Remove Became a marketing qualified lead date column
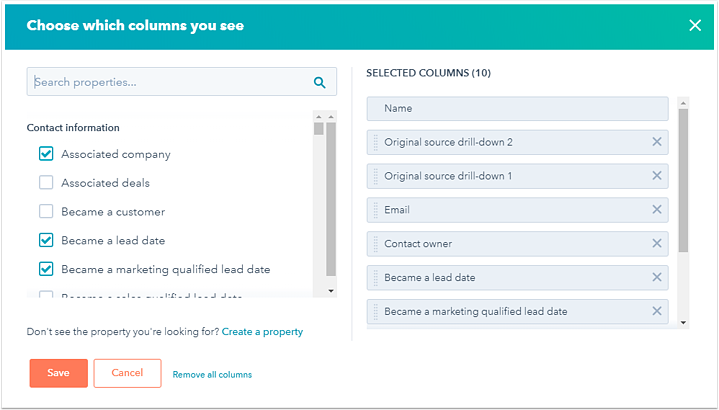Image resolution: width=719 pixels, height=410 pixels. (x=657, y=312)
